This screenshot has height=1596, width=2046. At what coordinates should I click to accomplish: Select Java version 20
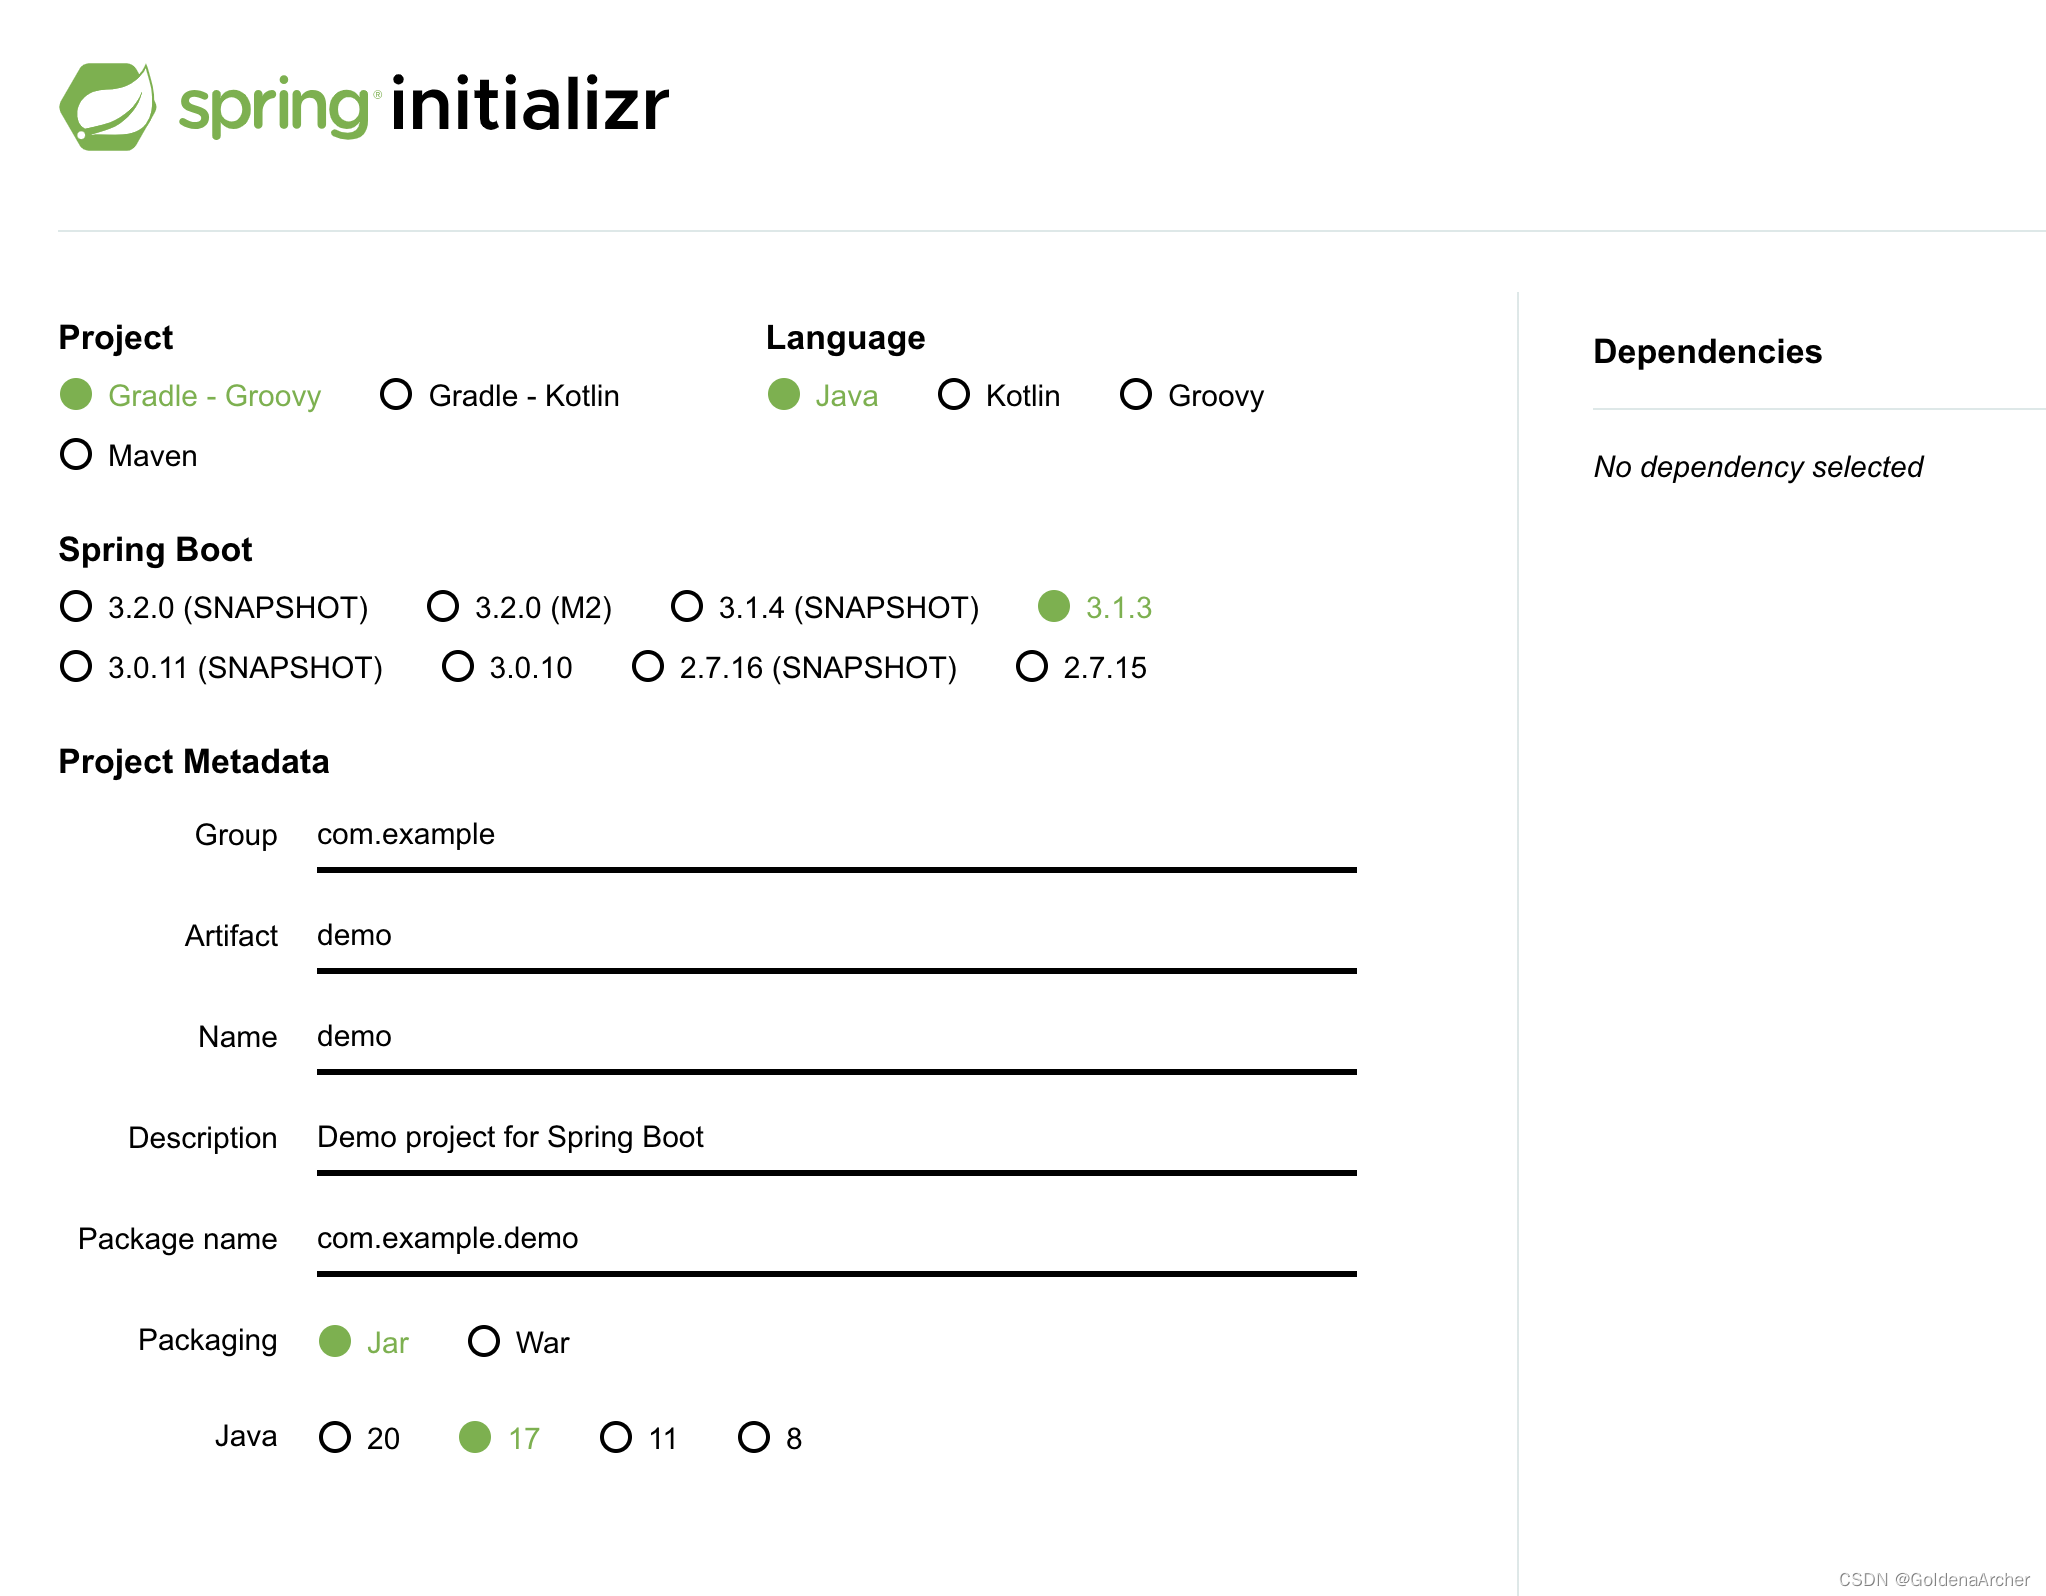click(x=359, y=1438)
